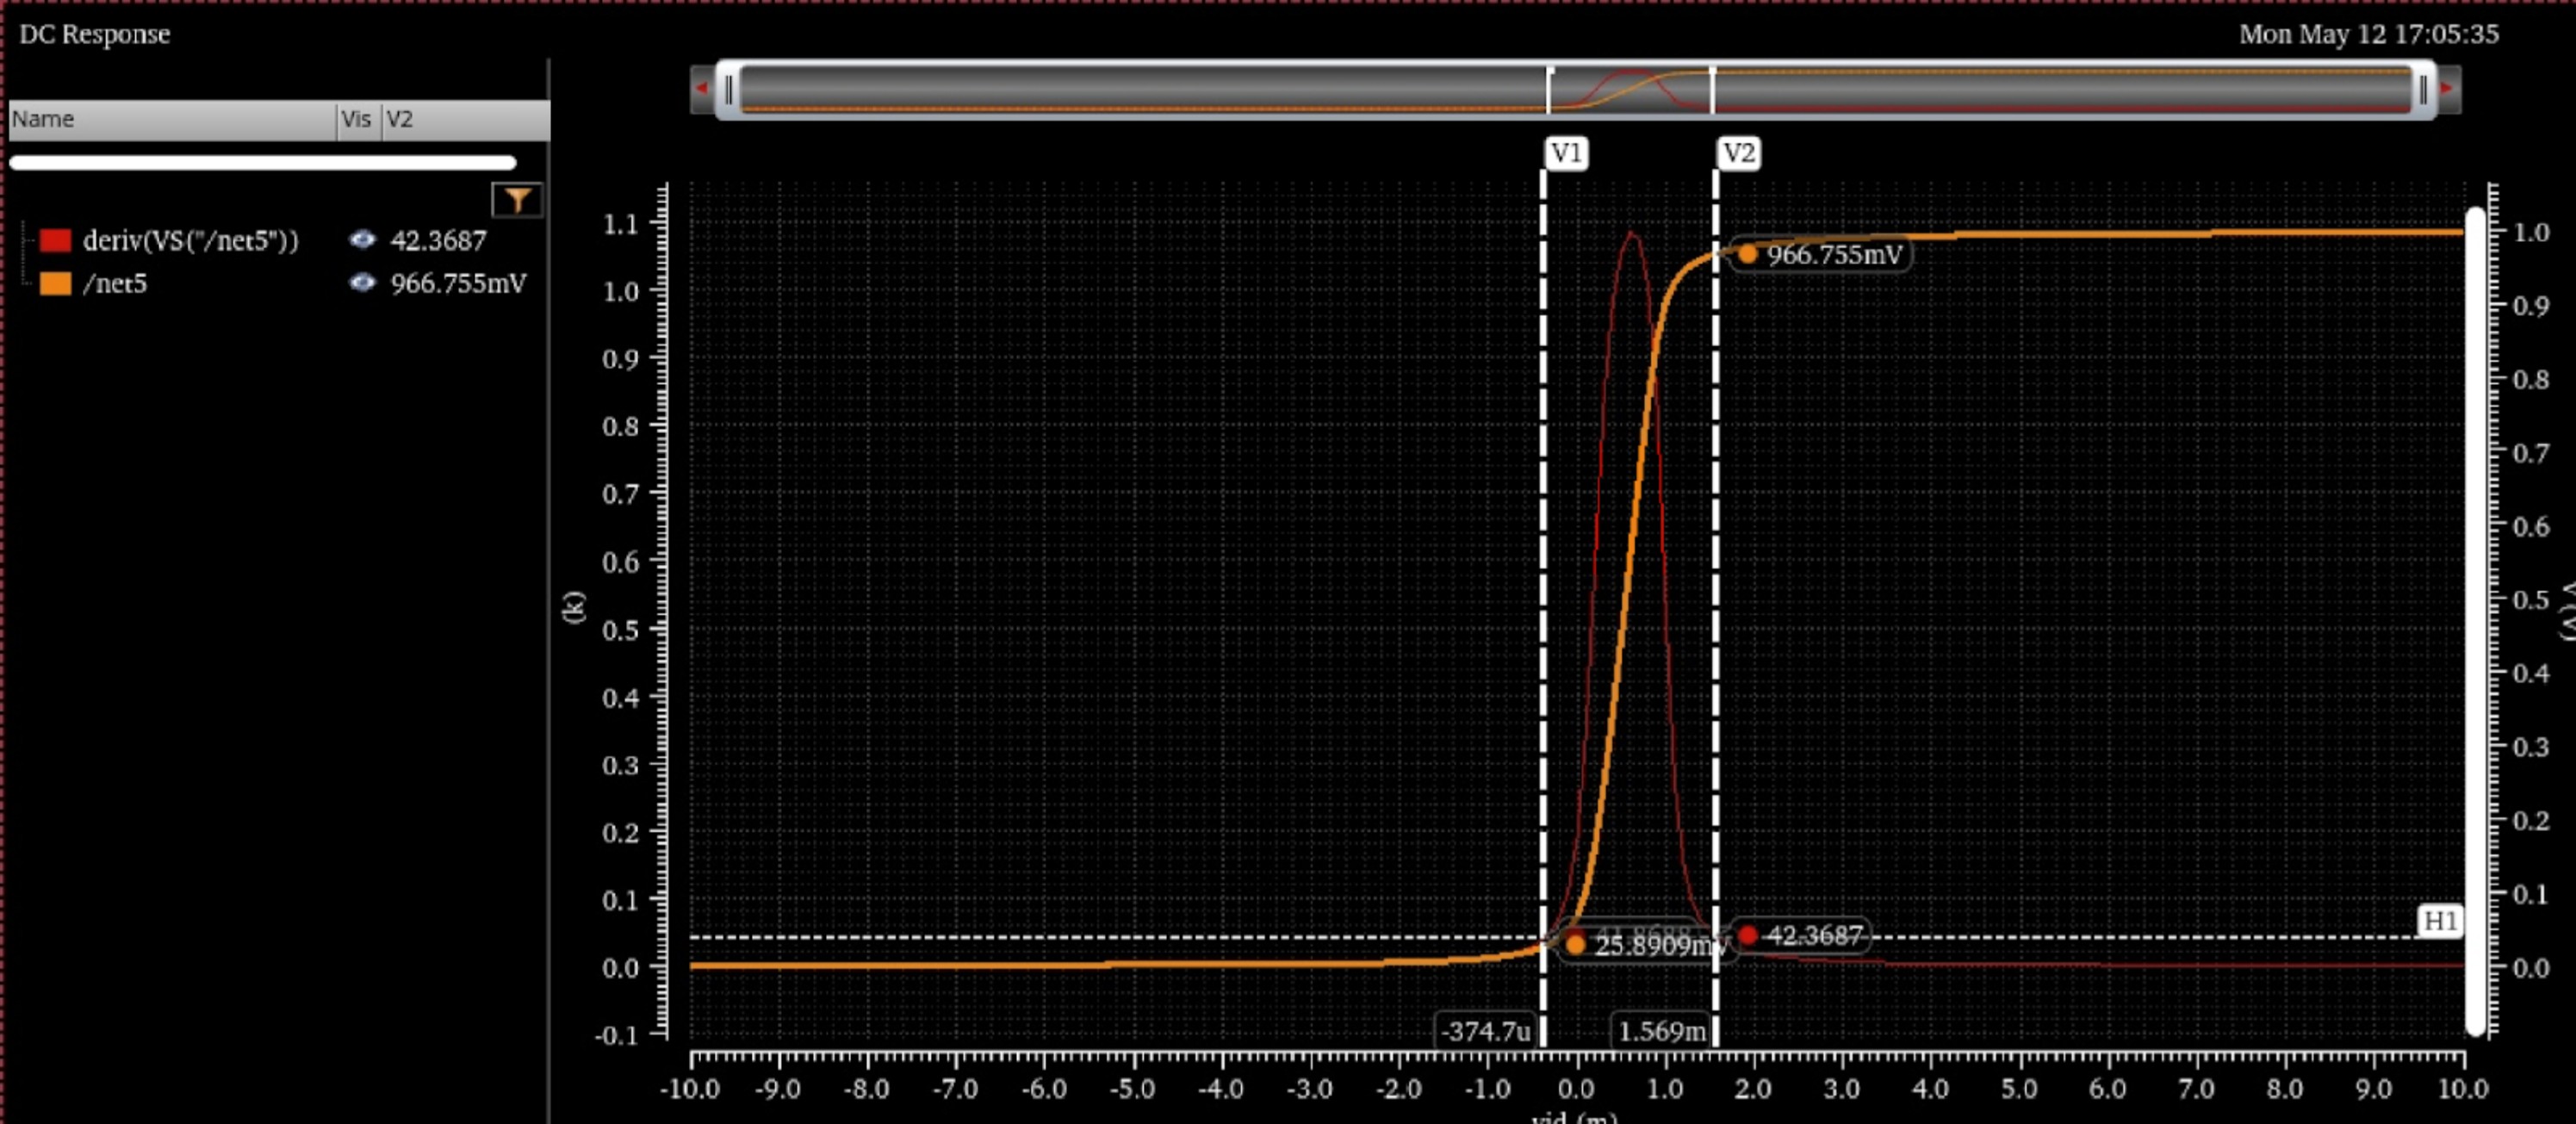Select the deriv(VS("/net5")) trace in legend
The width and height of the screenshot is (2576, 1124).
click(190, 241)
